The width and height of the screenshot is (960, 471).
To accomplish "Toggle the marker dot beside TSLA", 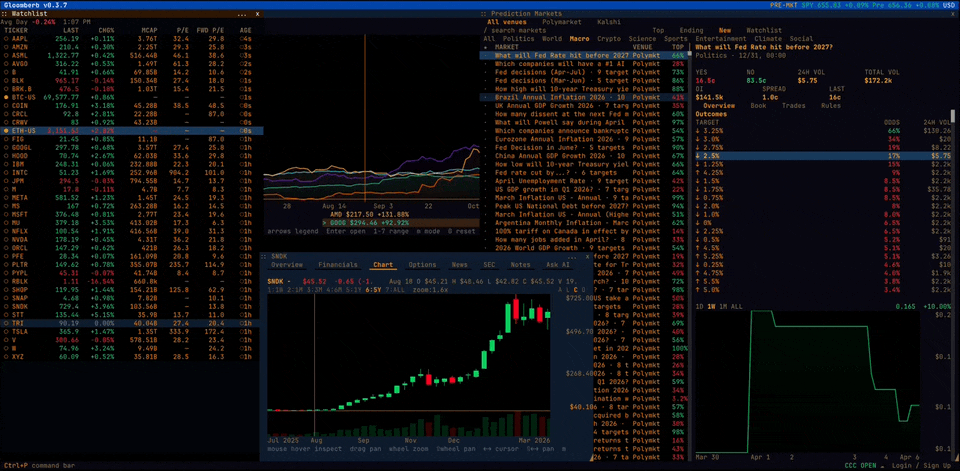I will [6, 331].
